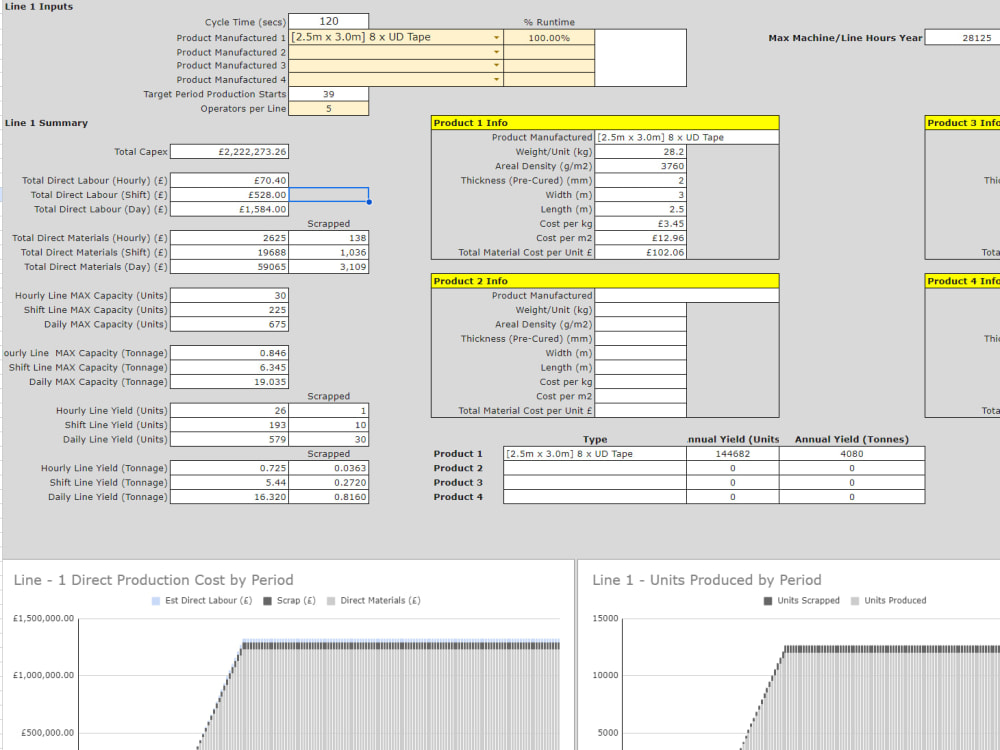
Task: Select the Daily Line Yield units 579
Action: pos(230,439)
